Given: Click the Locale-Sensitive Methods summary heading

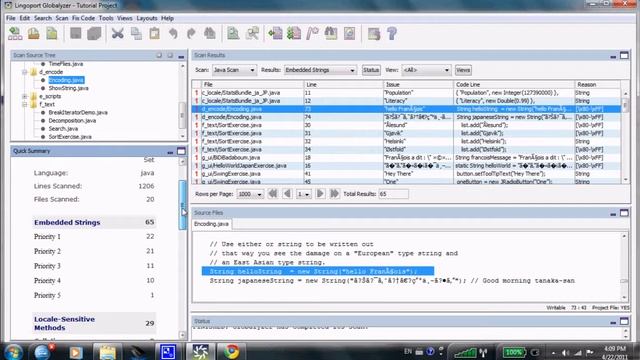Looking at the screenshot, I should point(64,323).
